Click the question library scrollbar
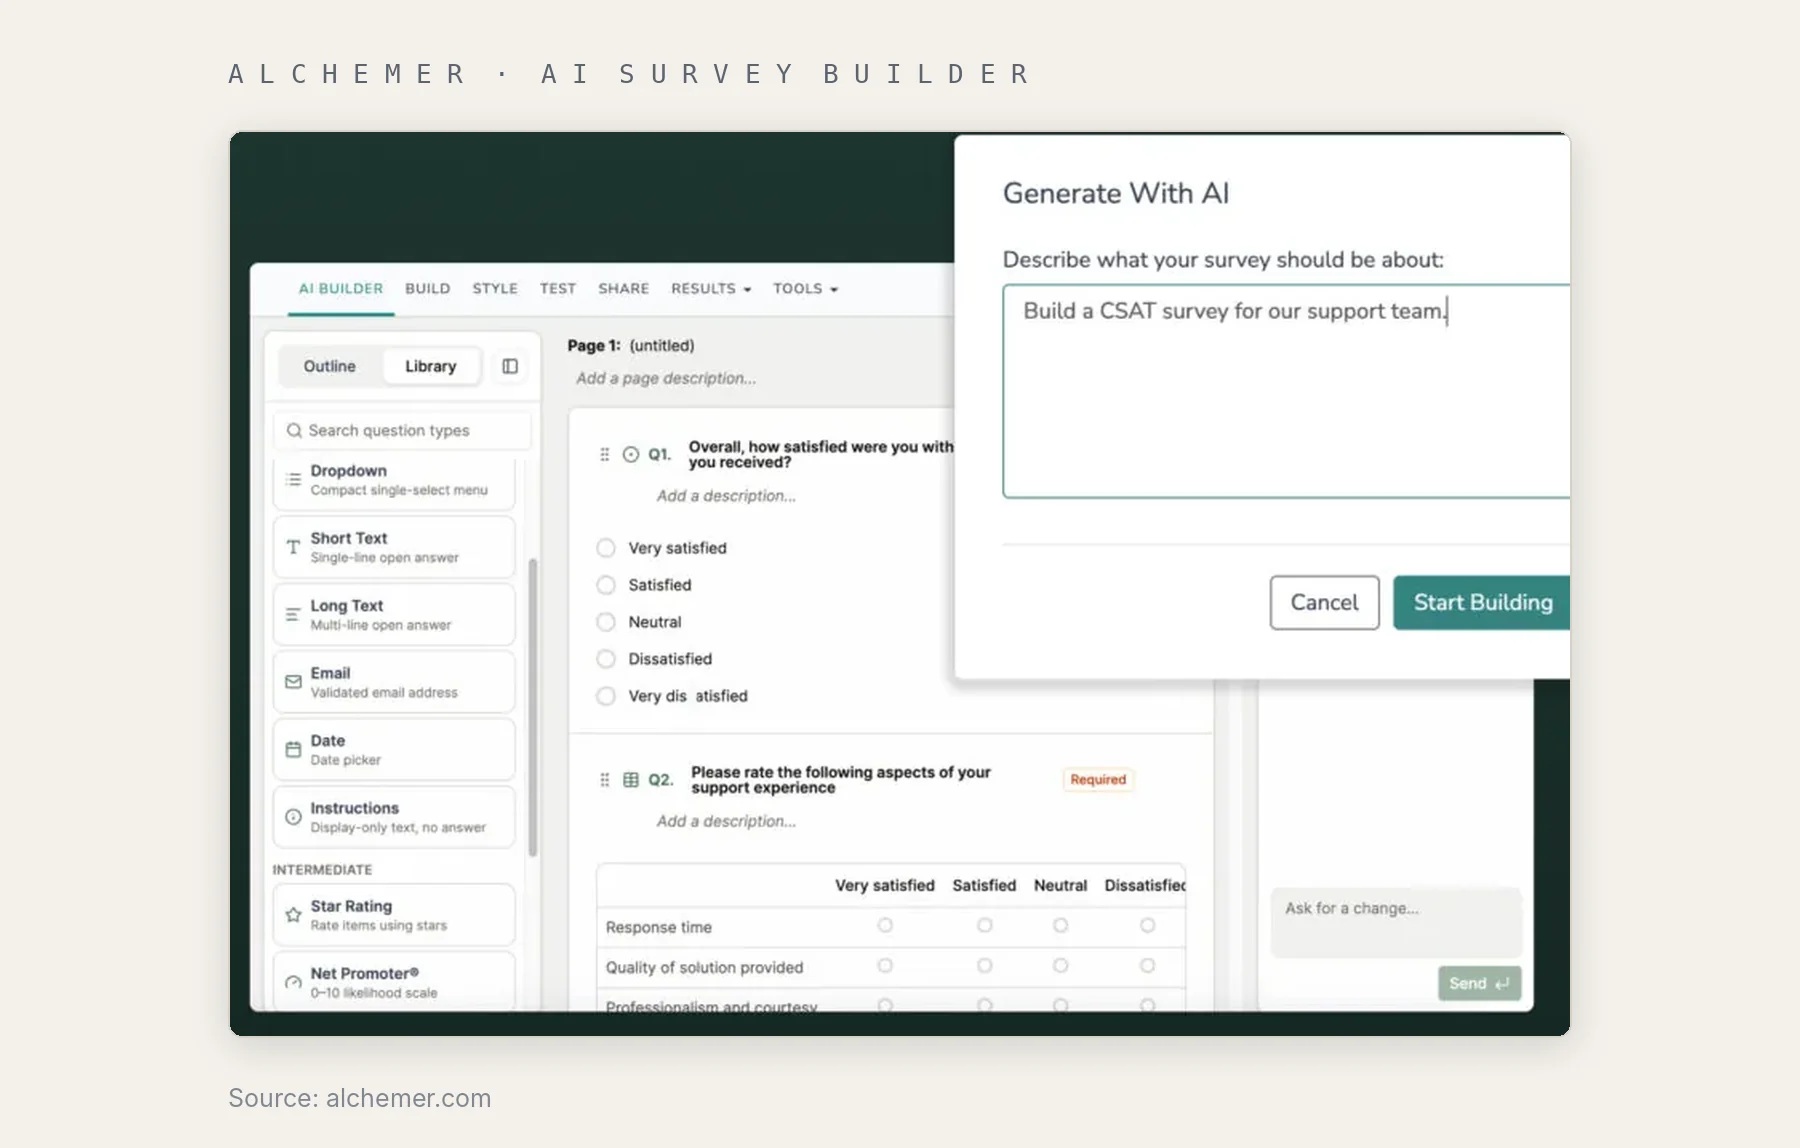Viewport: 1800px width, 1148px height. pos(533,706)
